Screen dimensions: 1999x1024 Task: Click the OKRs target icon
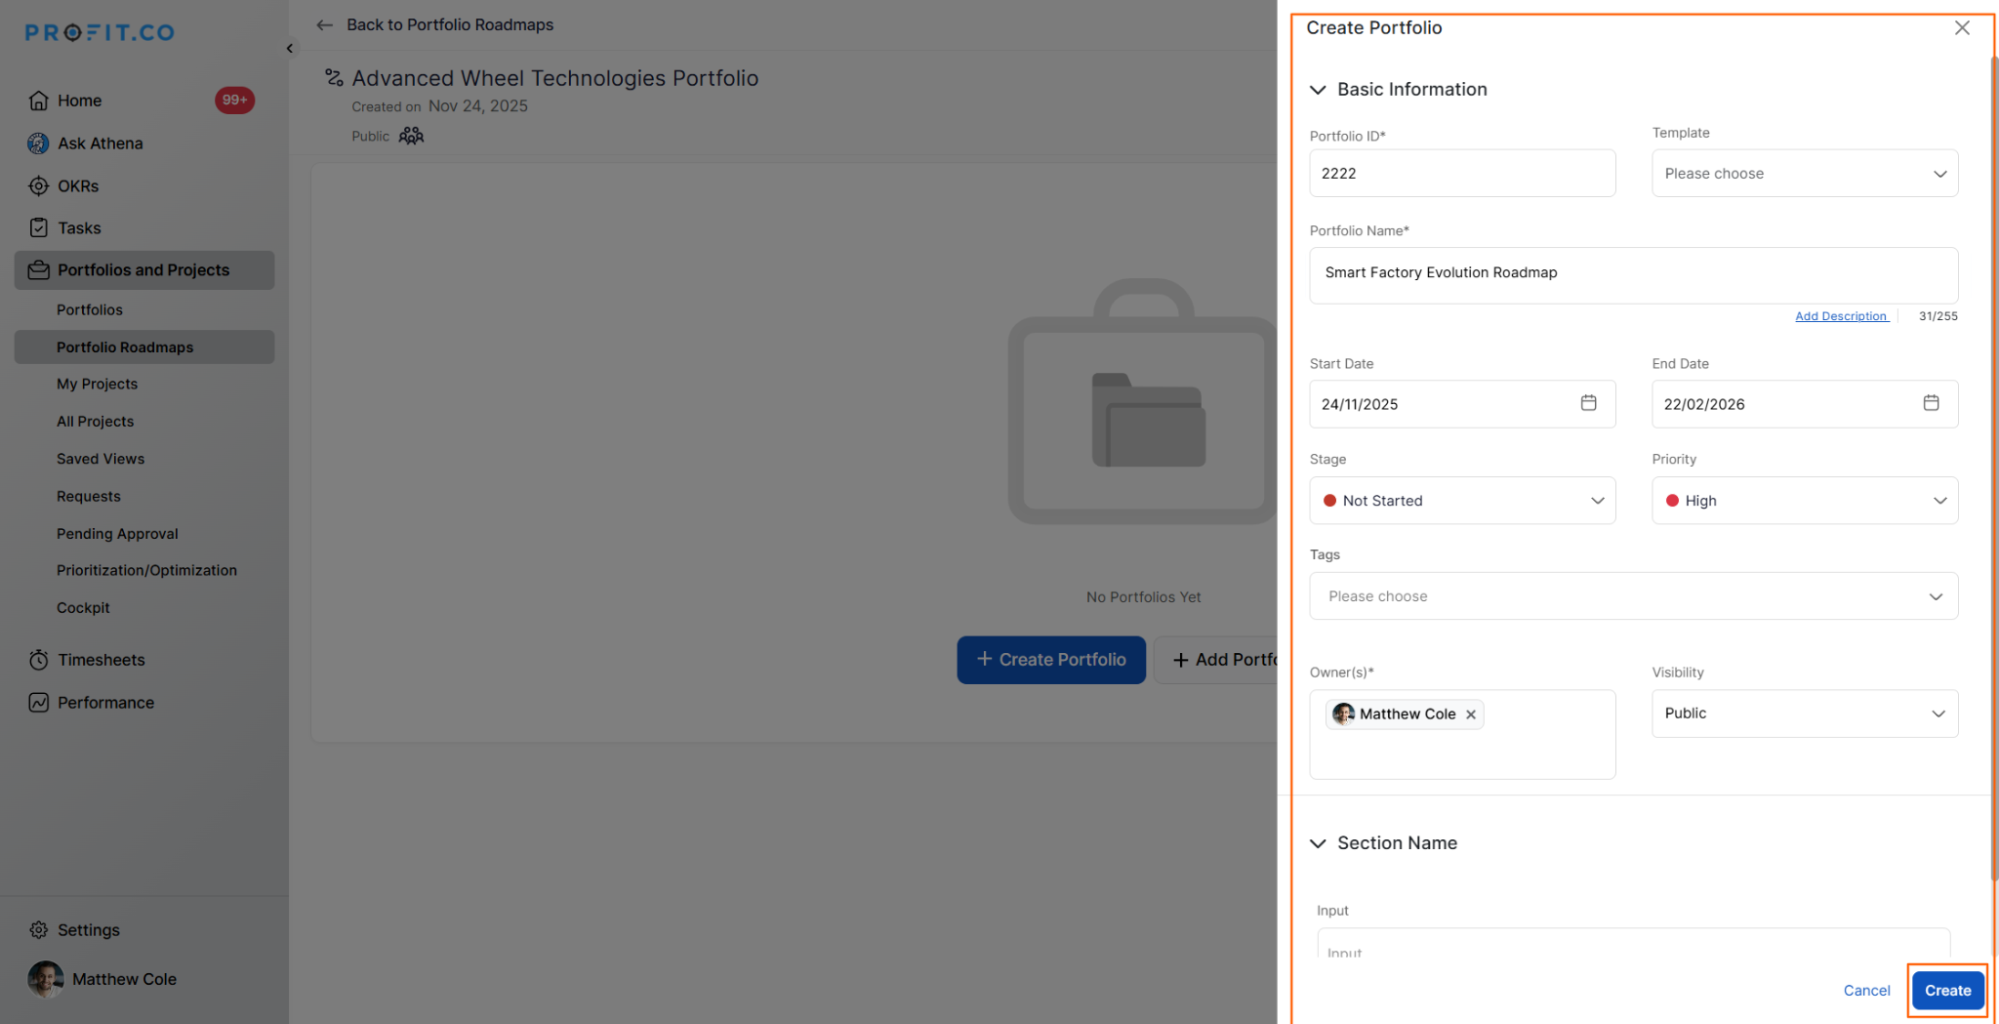(38, 186)
